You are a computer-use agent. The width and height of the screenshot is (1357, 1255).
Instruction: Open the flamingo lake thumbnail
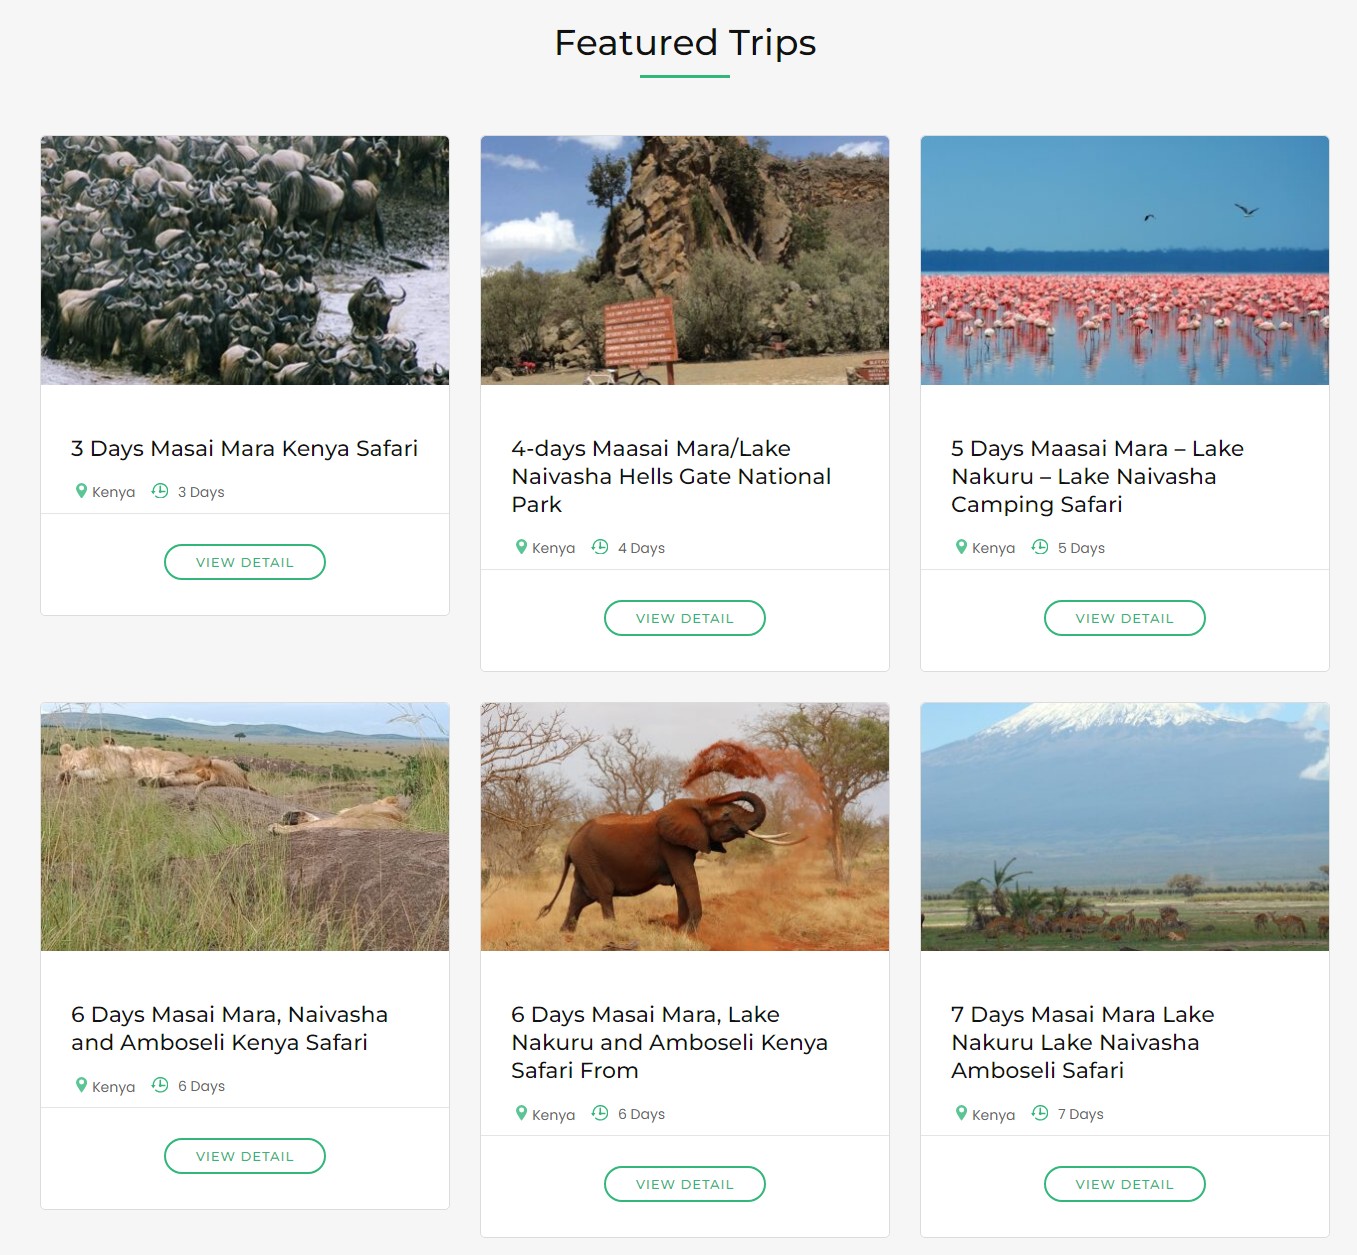(1125, 260)
